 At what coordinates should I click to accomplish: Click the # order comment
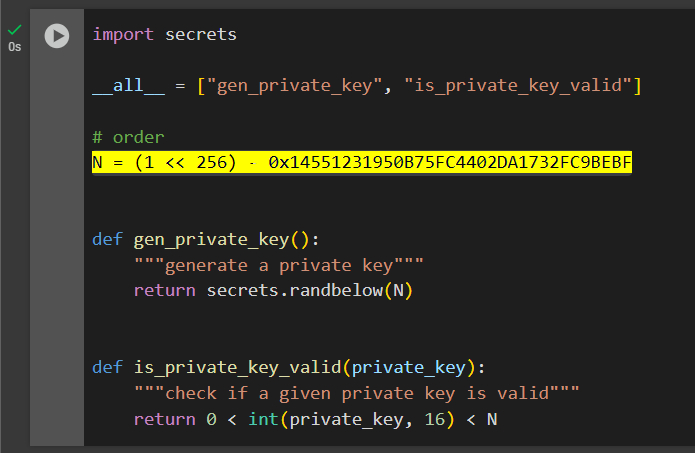(128, 137)
